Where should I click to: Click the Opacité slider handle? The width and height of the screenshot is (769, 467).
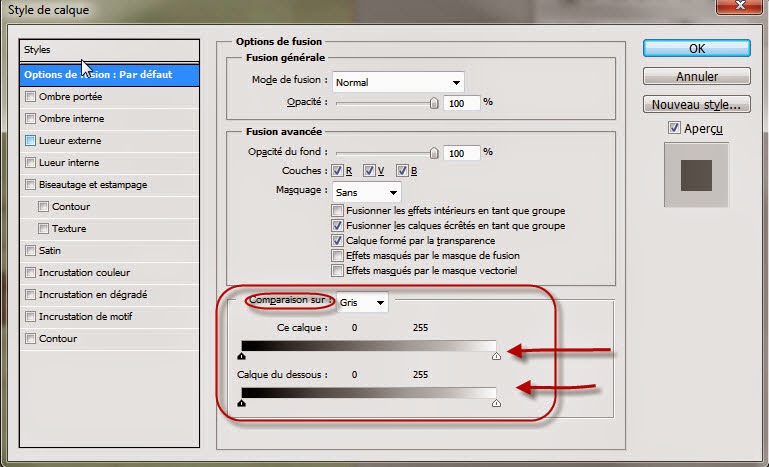434,103
